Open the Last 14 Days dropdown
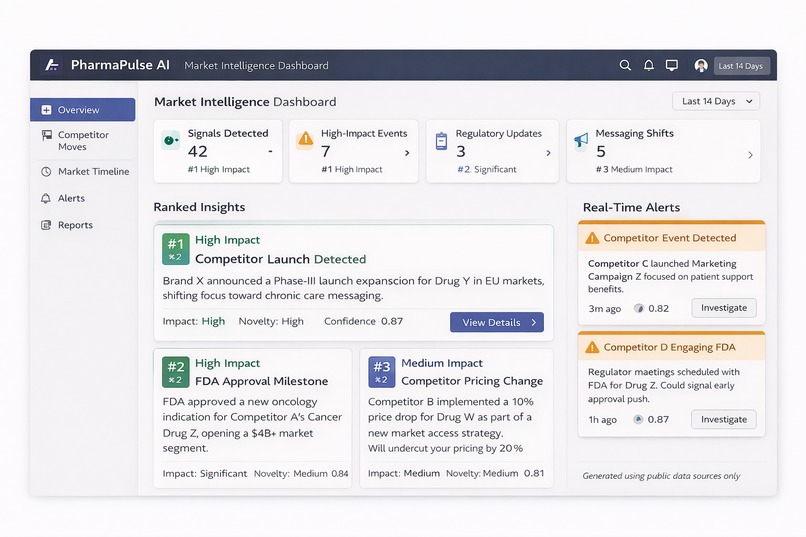806x537 pixels. click(x=716, y=101)
